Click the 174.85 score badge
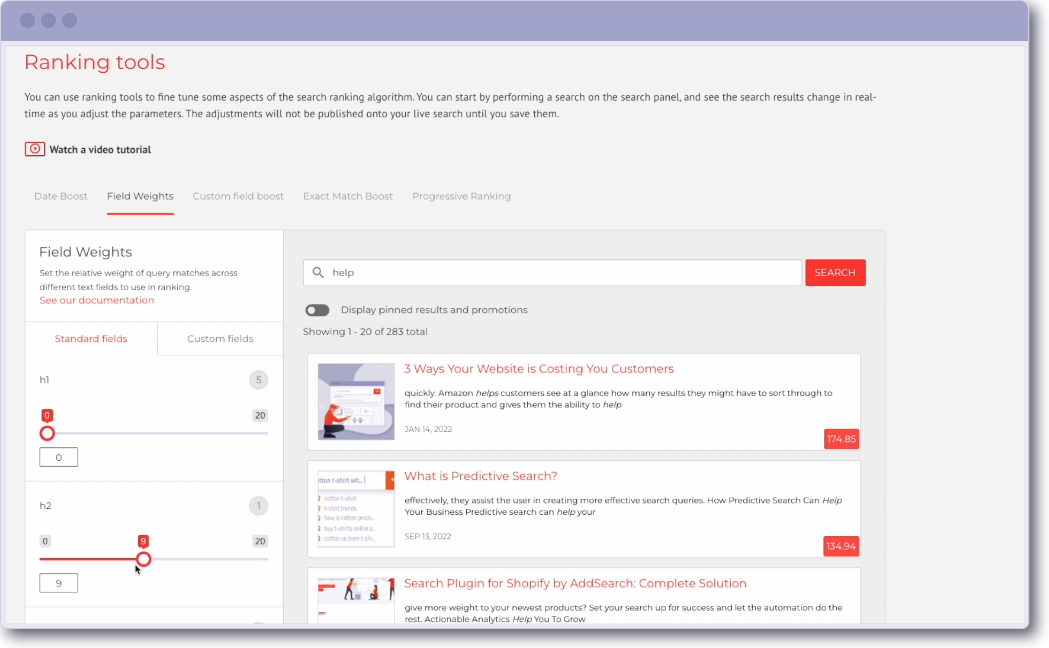 (841, 439)
